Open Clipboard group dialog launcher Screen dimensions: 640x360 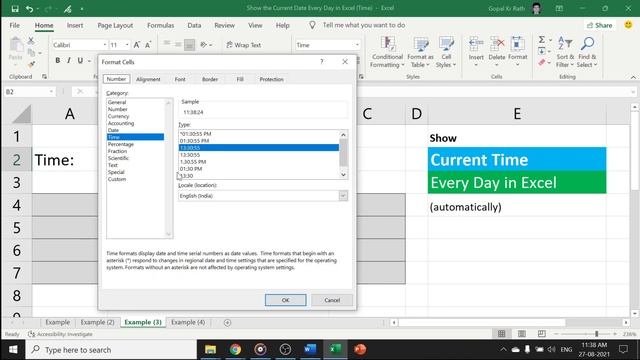pos(44,76)
